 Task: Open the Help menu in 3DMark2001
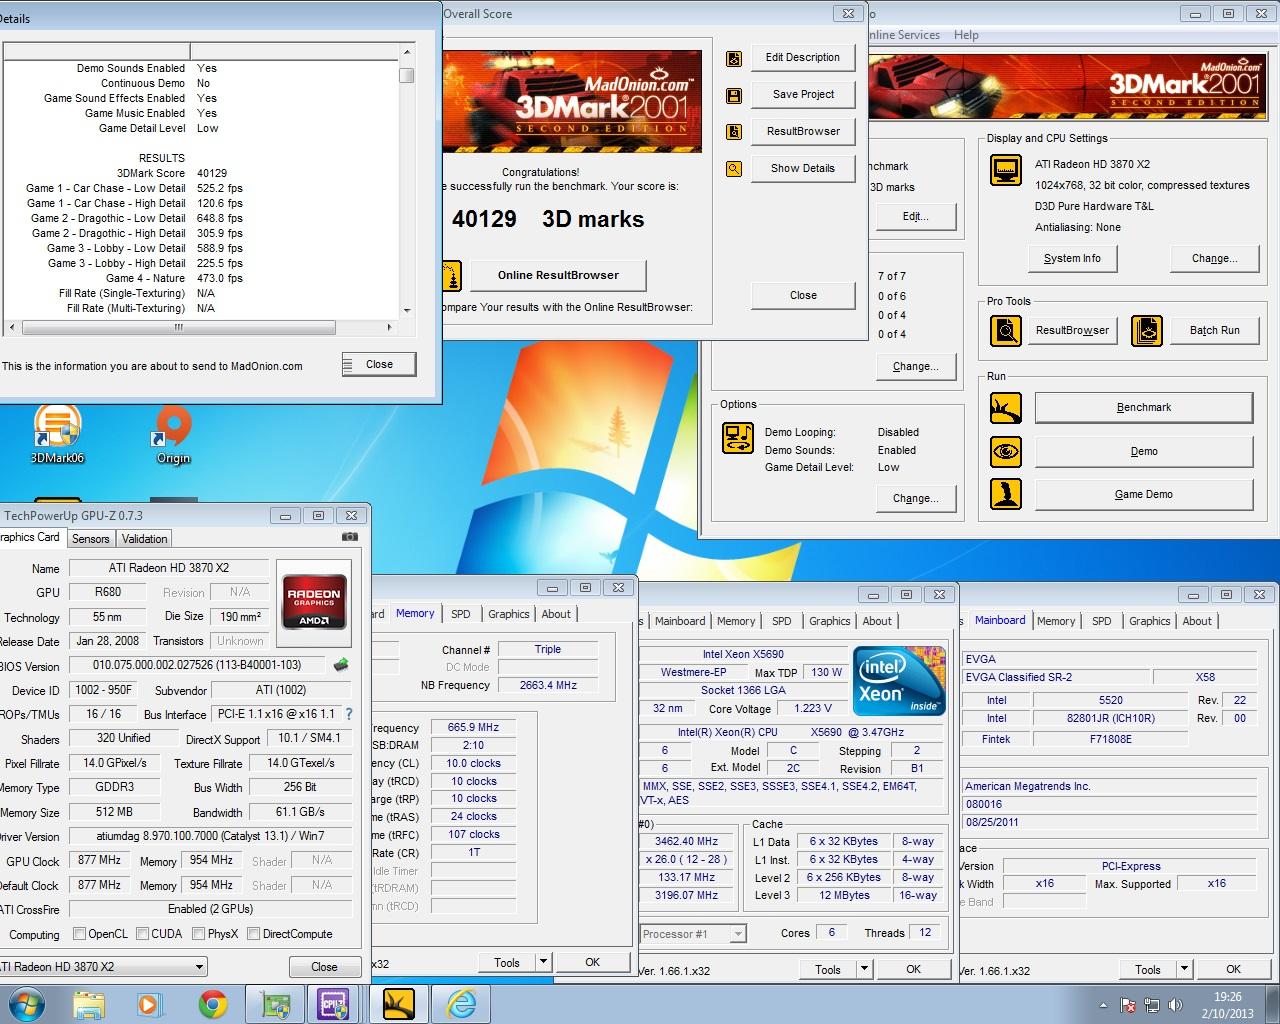[x=966, y=35]
